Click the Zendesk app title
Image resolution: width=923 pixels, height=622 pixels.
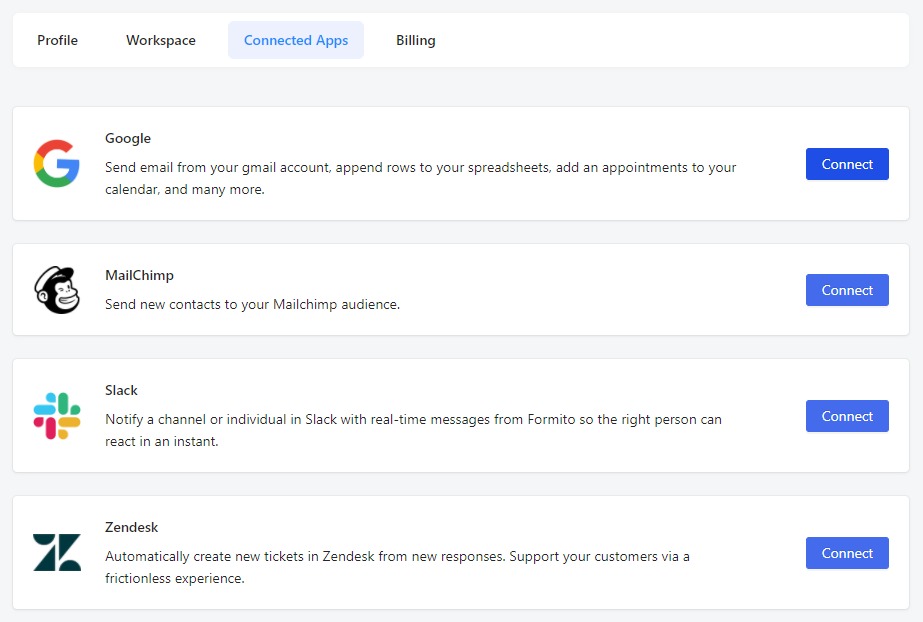coord(132,527)
